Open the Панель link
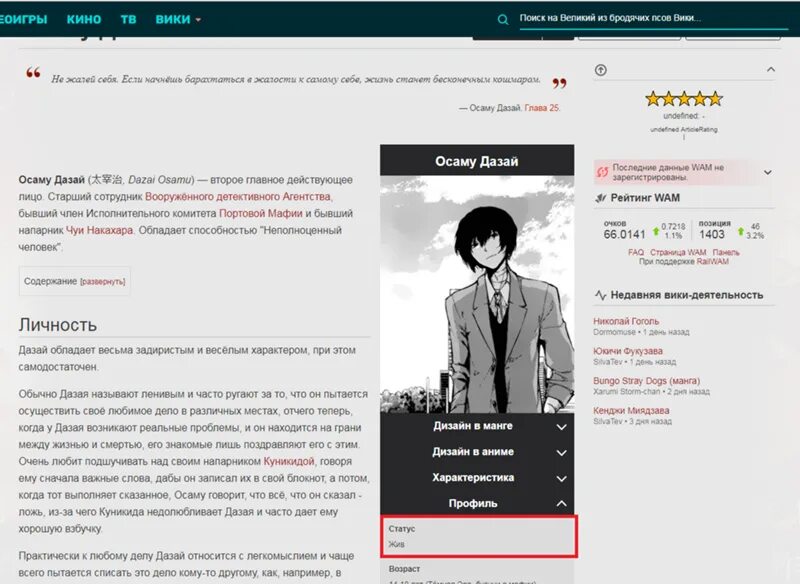 [x=726, y=252]
